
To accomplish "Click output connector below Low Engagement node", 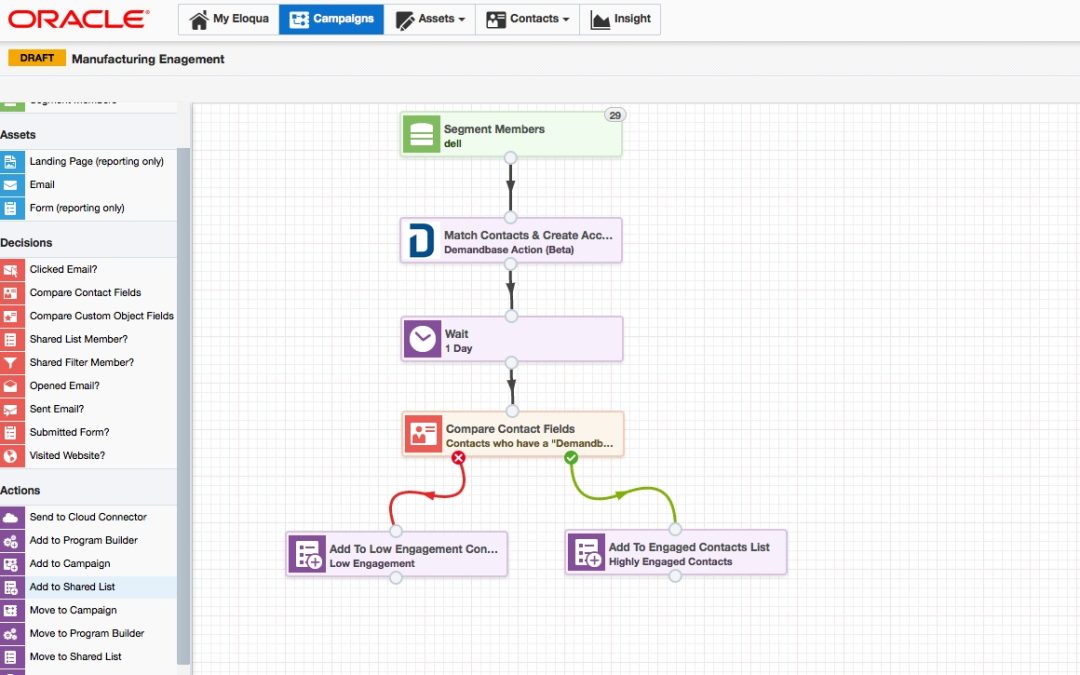I will pyautogui.click(x=396, y=578).
